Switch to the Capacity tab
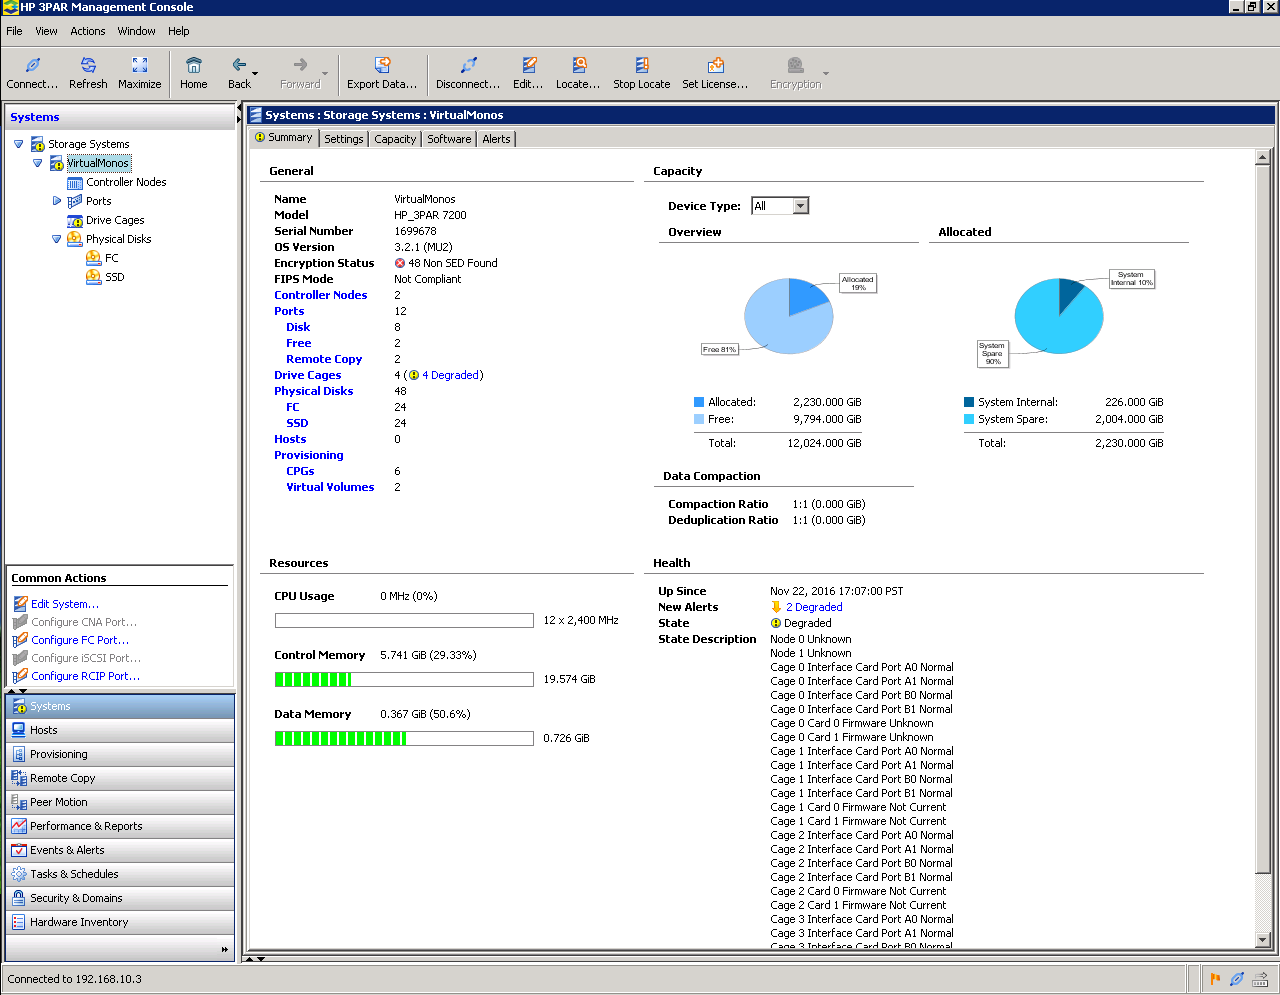The width and height of the screenshot is (1280, 995). 394,138
